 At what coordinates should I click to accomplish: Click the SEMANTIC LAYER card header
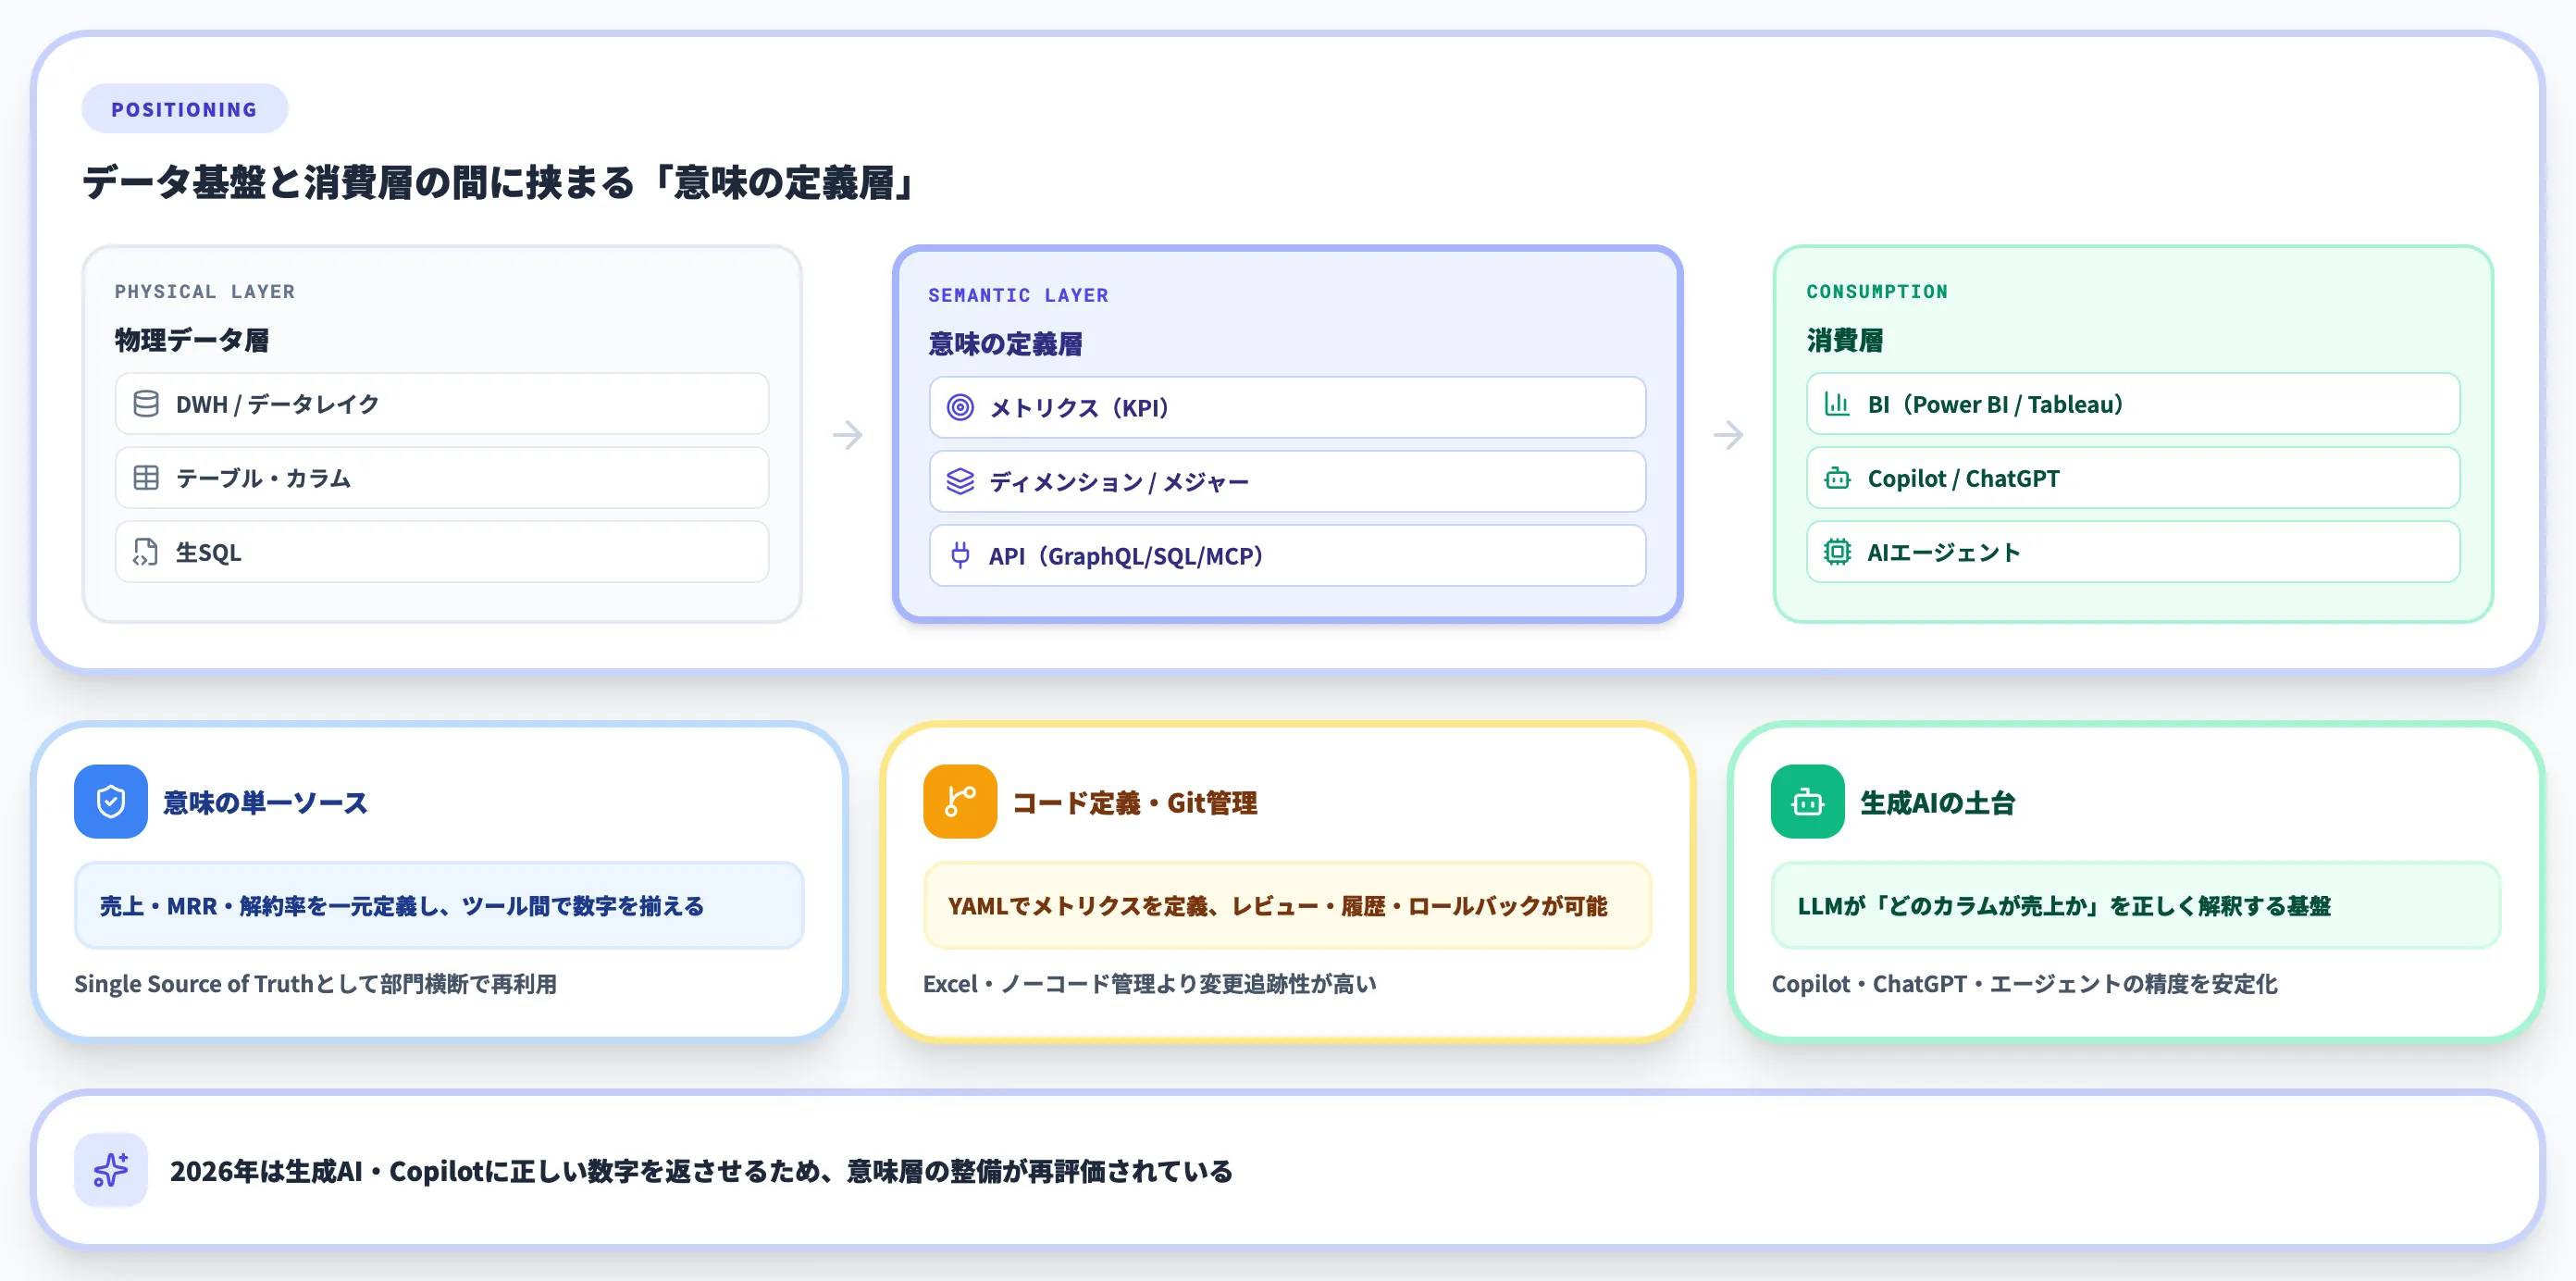(x=1017, y=294)
